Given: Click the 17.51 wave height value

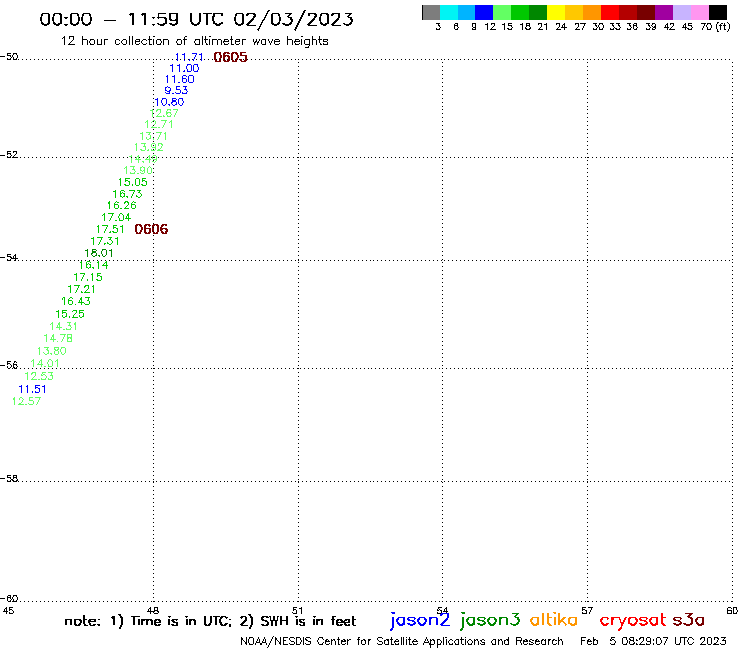Looking at the screenshot, I should [110, 229].
